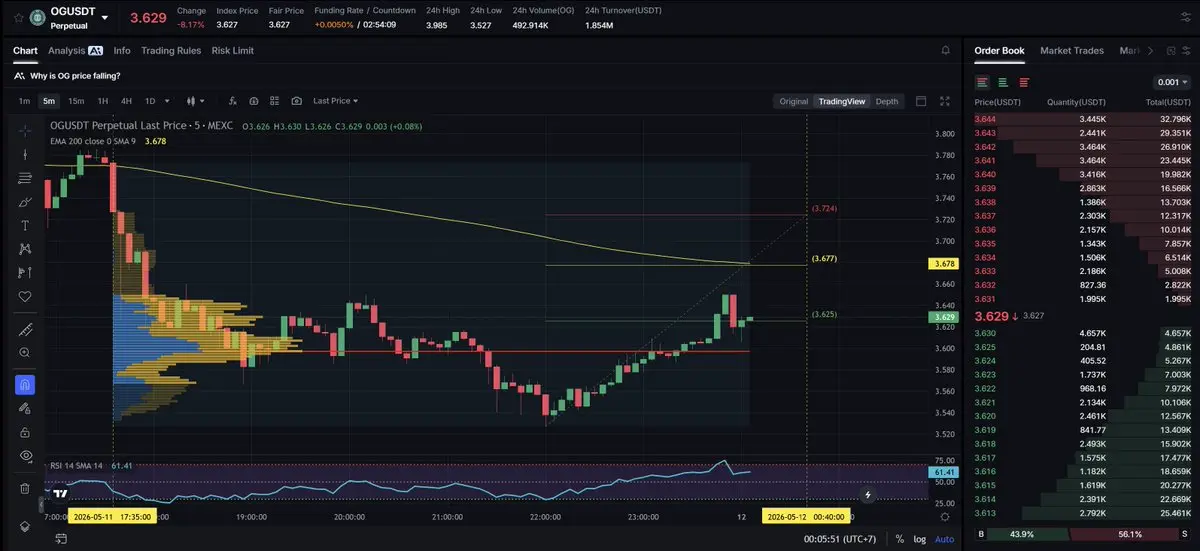The width and height of the screenshot is (1200, 551).
Task: Click the heart favorites icon in sidebar
Action: pos(25,296)
